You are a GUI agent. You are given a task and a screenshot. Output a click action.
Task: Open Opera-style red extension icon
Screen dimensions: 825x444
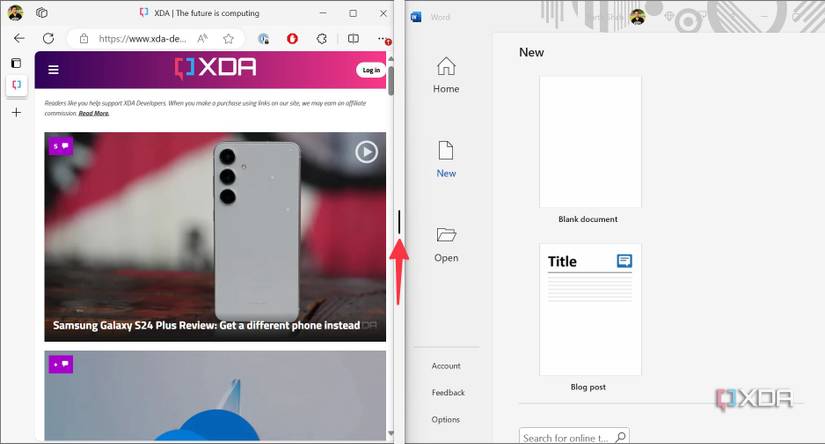click(x=293, y=38)
